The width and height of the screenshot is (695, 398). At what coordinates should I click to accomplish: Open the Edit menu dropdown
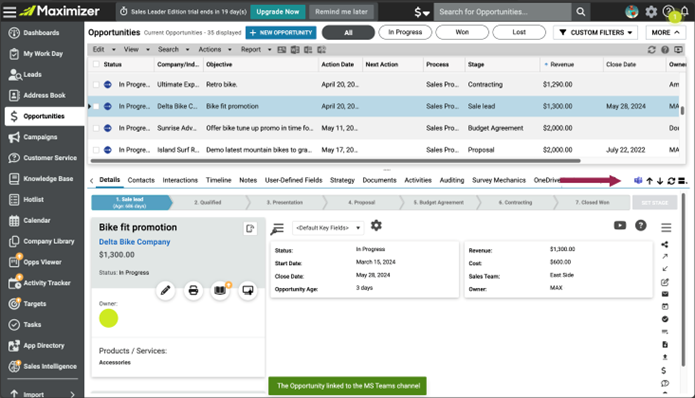(x=104, y=50)
